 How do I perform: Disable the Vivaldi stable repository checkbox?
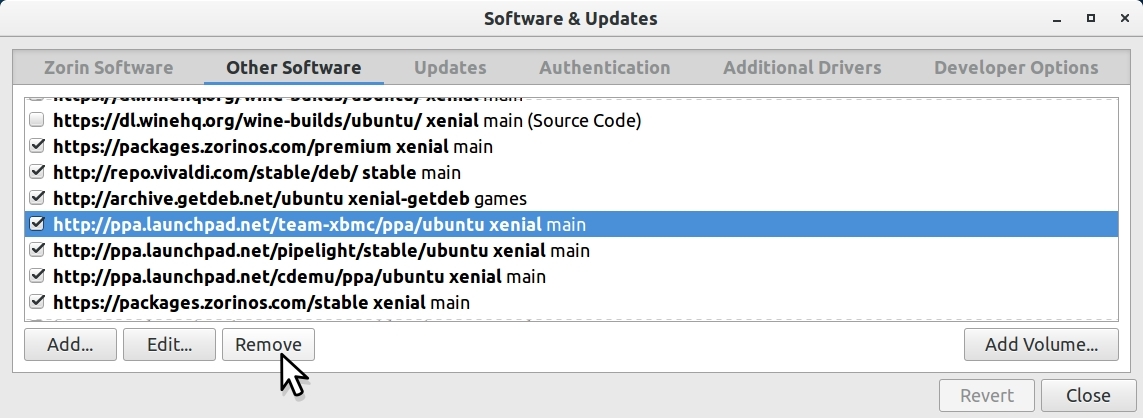point(37,173)
